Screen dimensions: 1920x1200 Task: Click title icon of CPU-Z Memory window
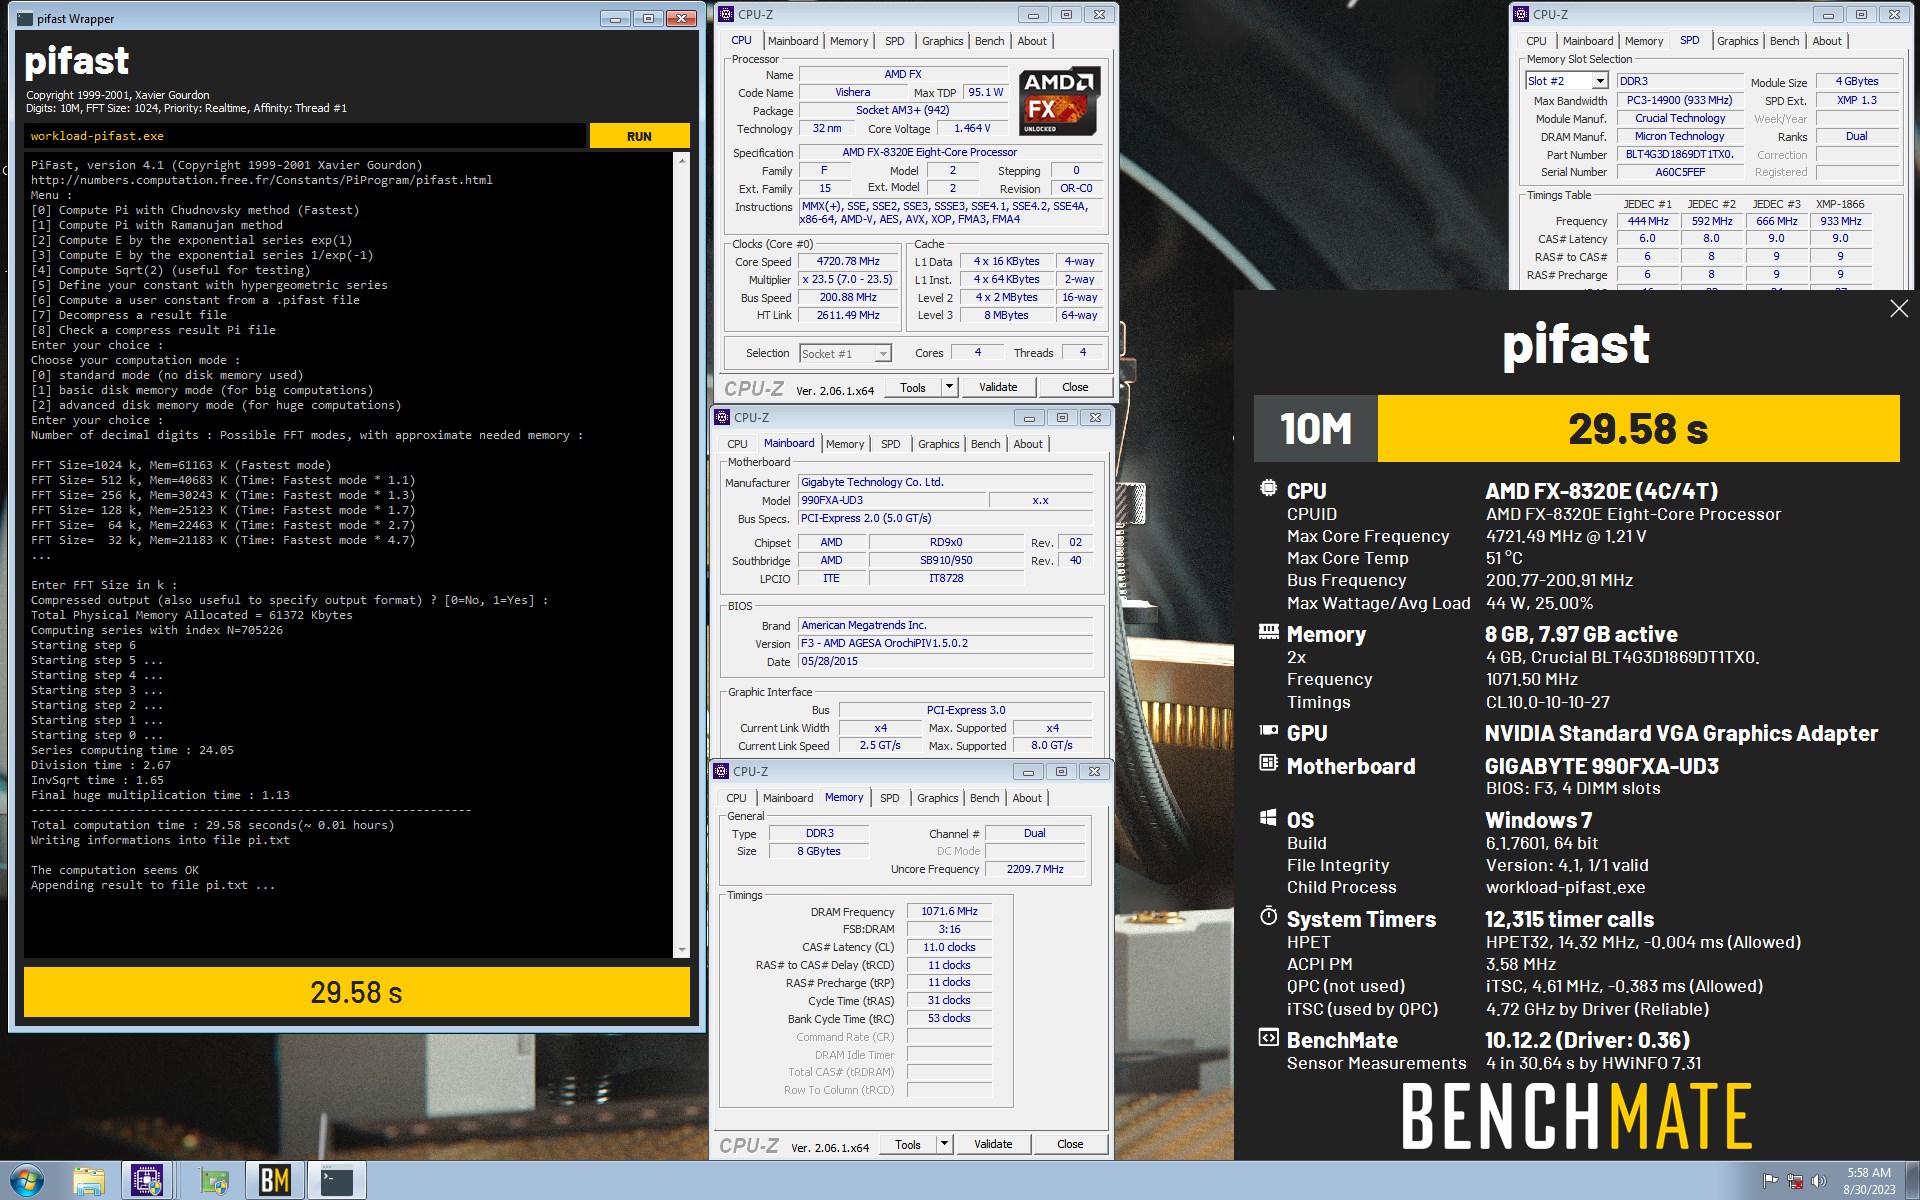pos(722,771)
